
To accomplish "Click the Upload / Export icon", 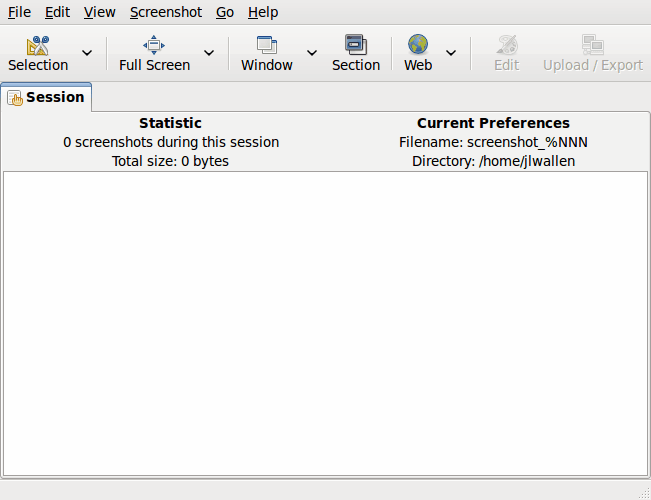I will 593,45.
